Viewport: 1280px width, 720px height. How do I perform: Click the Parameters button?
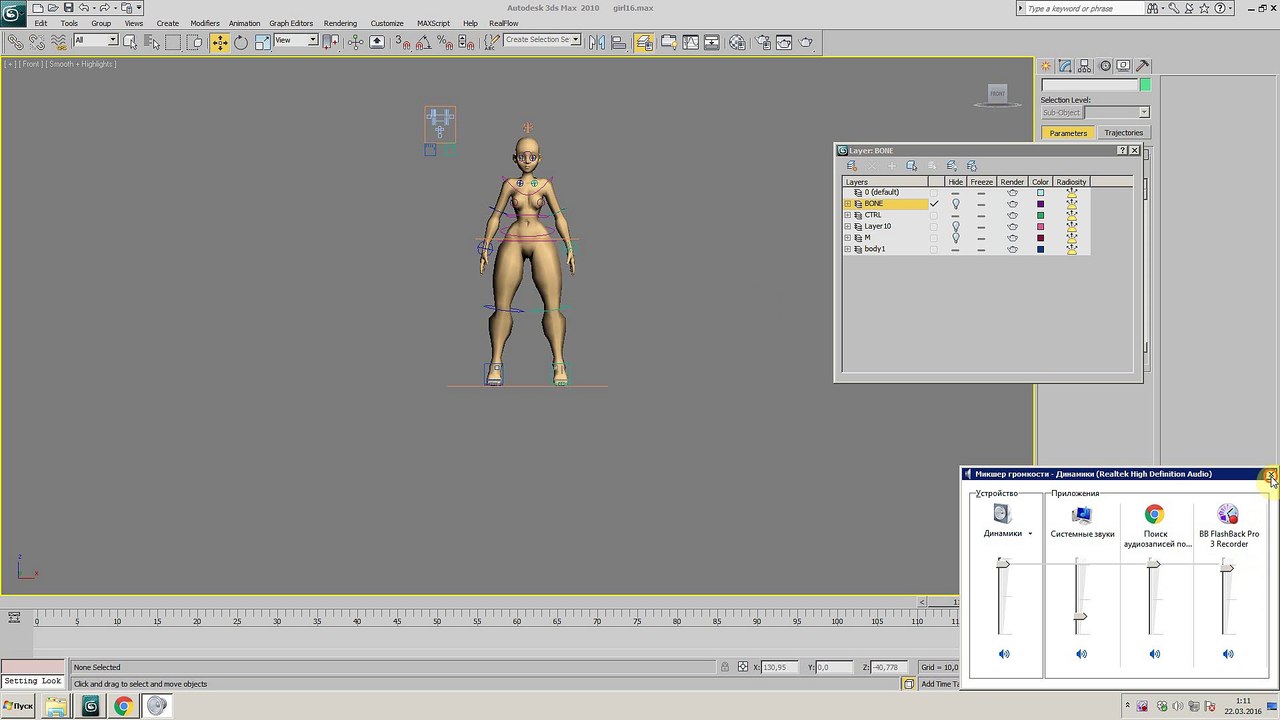(1068, 133)
